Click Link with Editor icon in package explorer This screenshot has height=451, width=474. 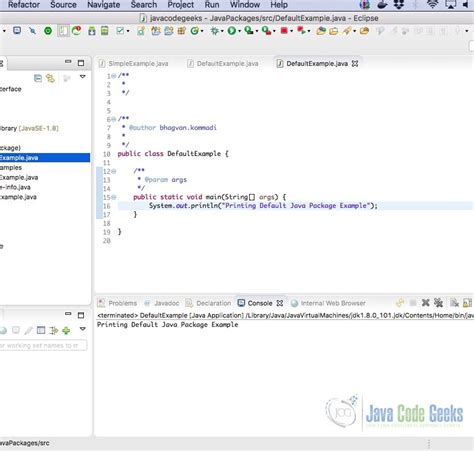[50, 78]
